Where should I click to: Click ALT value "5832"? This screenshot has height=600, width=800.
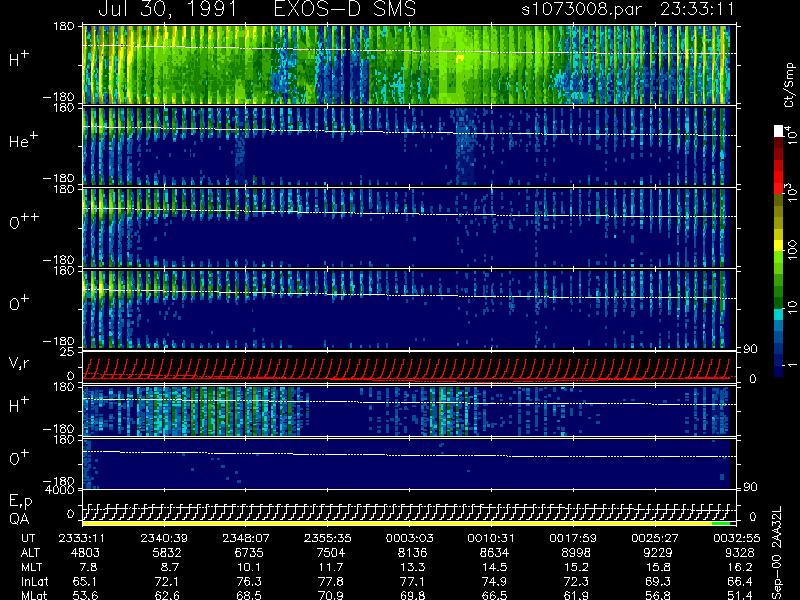pos(167,553)
